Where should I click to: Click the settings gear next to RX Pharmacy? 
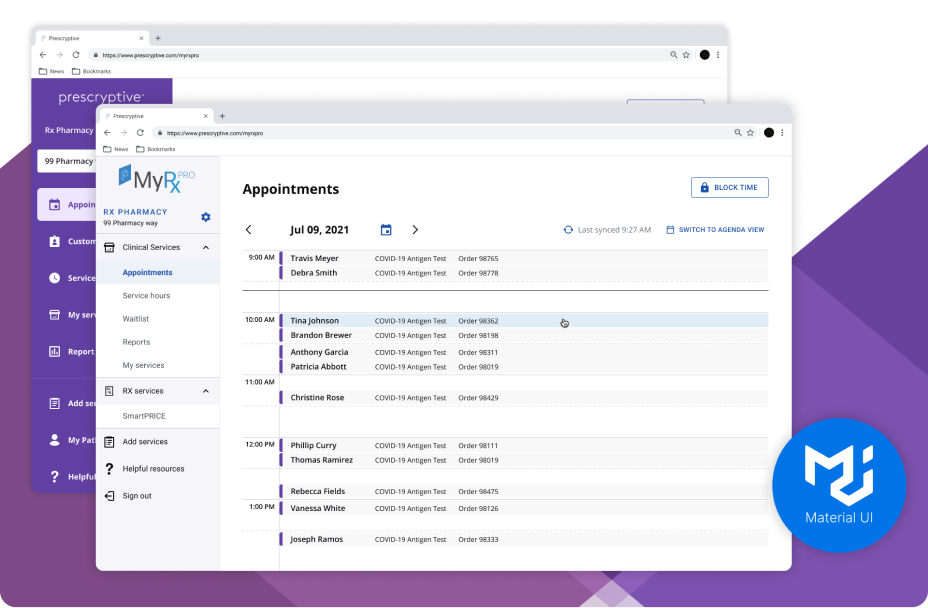point(206,217)
